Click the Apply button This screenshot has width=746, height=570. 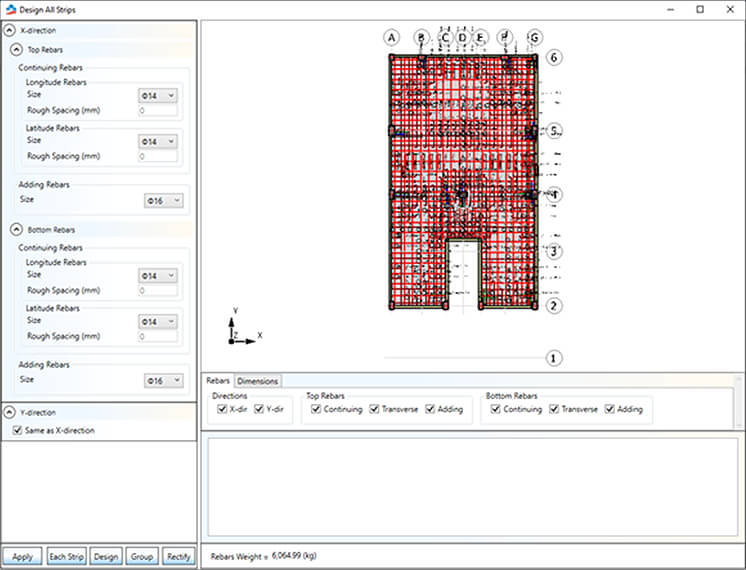coord(22,557)
